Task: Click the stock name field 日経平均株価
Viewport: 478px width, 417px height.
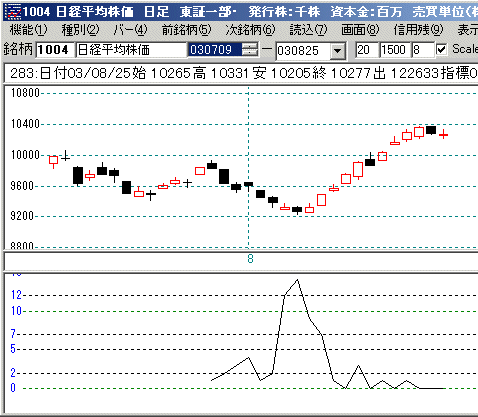Action: (131, 50)
